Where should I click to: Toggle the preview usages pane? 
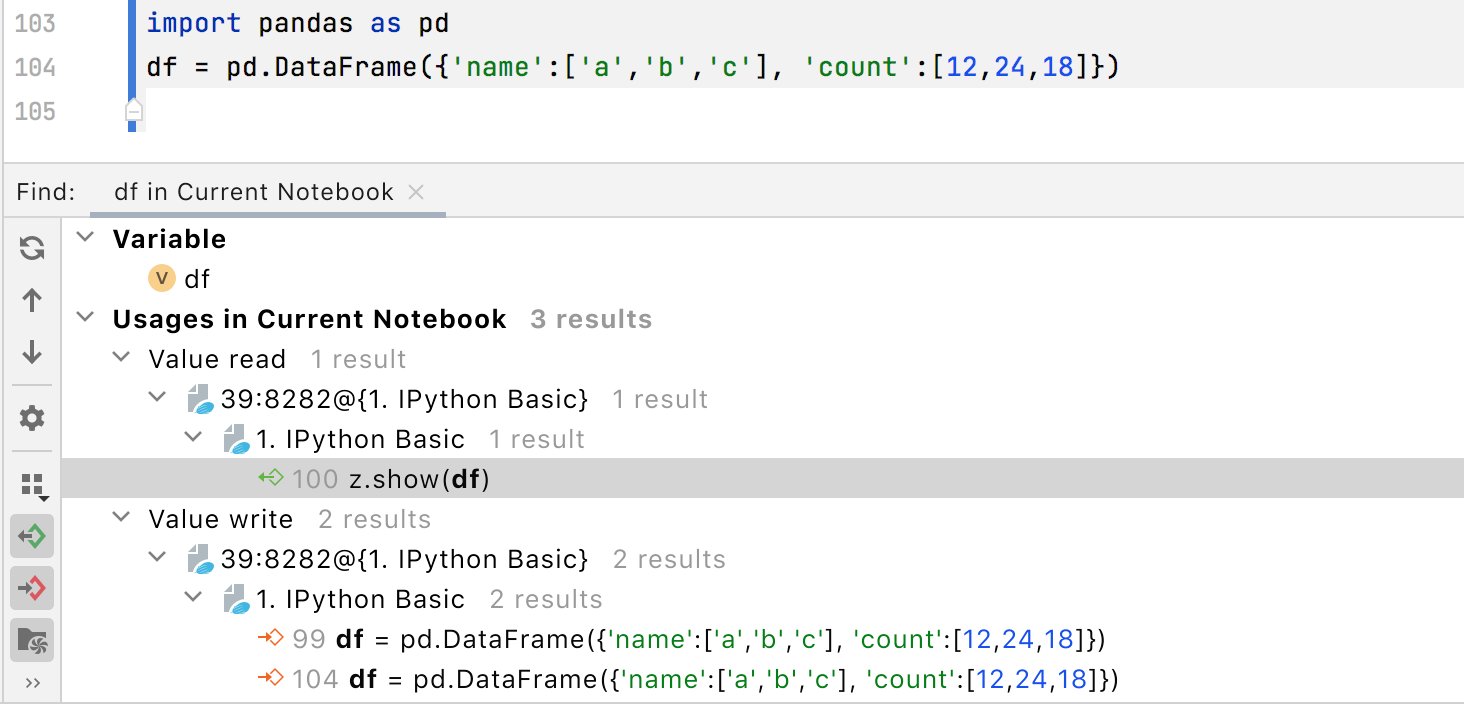(x=31, y=640)
